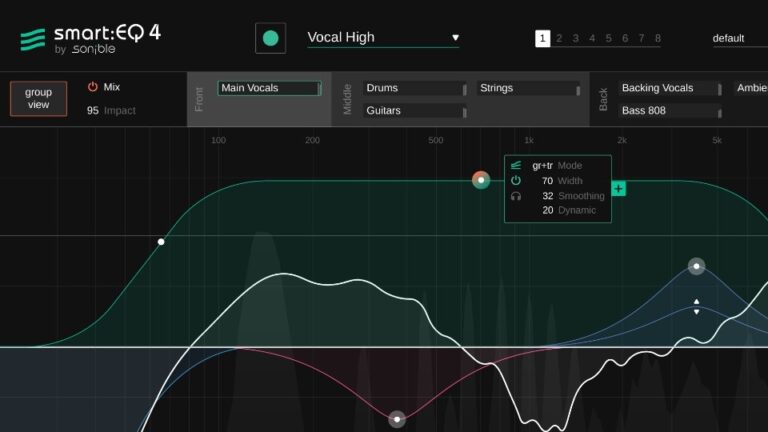Adjust the 32 Smoothing value
Viewport: 768px width, 432px height.
[x=547, y=196]
